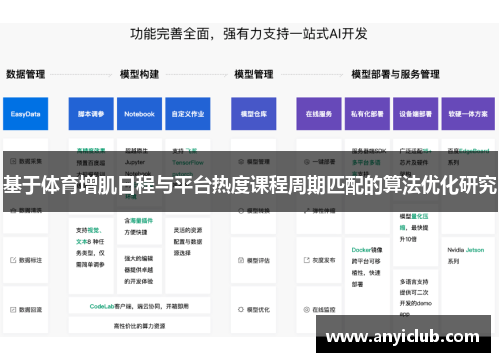Click the CodeLab客户端 description card
The width and height of the screenshot is (500, 362).
point(139,306)
